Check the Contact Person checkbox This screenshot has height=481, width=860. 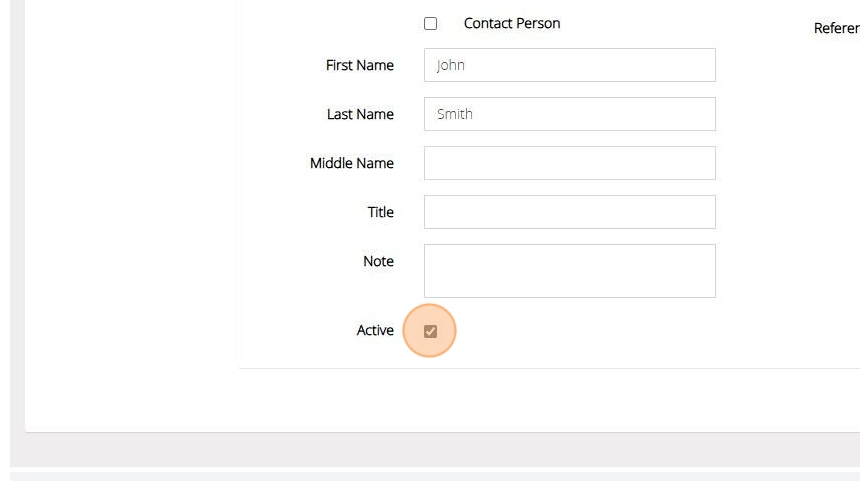pyautogui.click(x=430, y=24)
